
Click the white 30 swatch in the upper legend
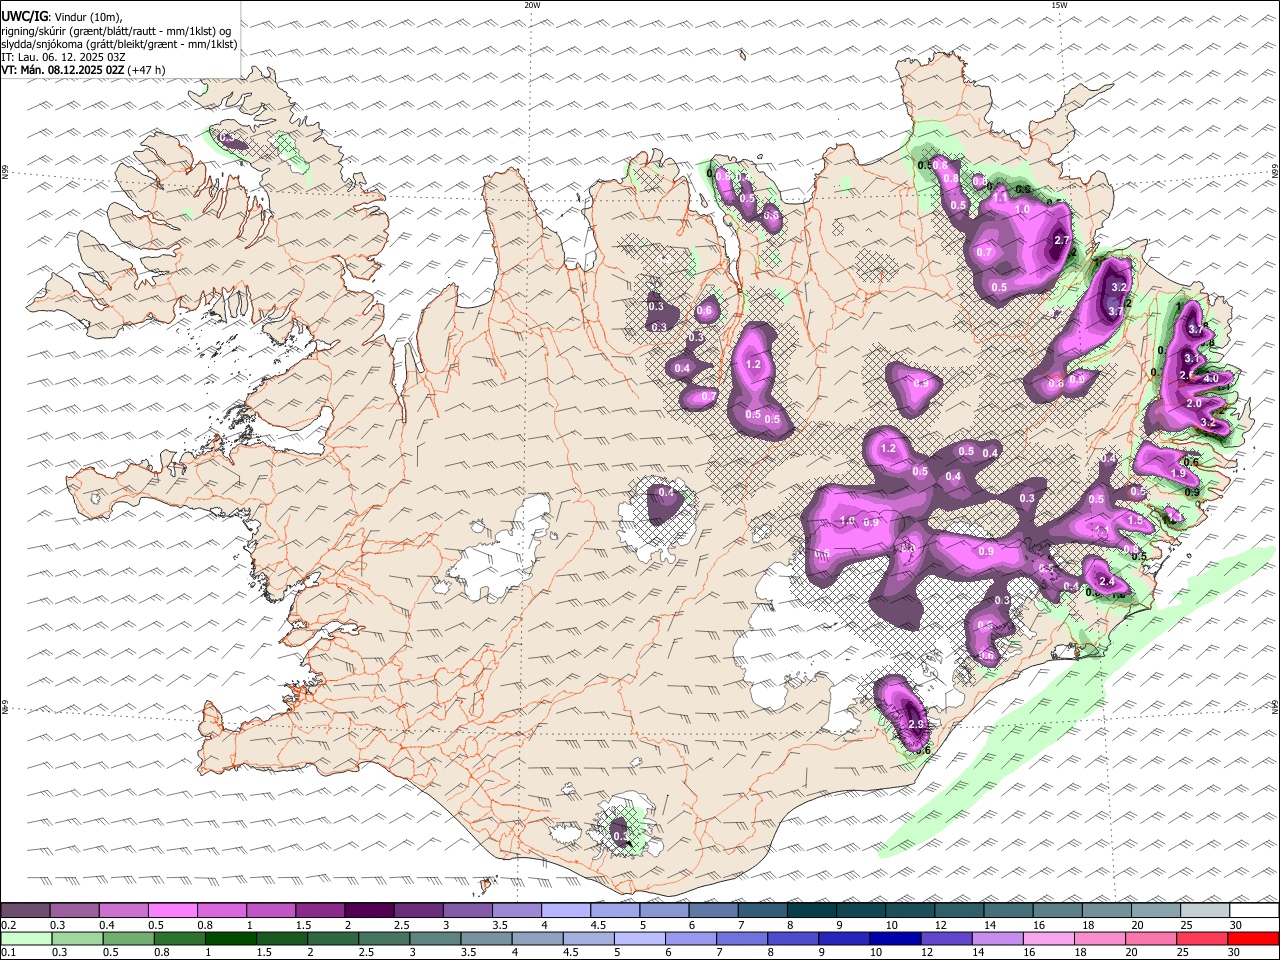pos(1254,911)
